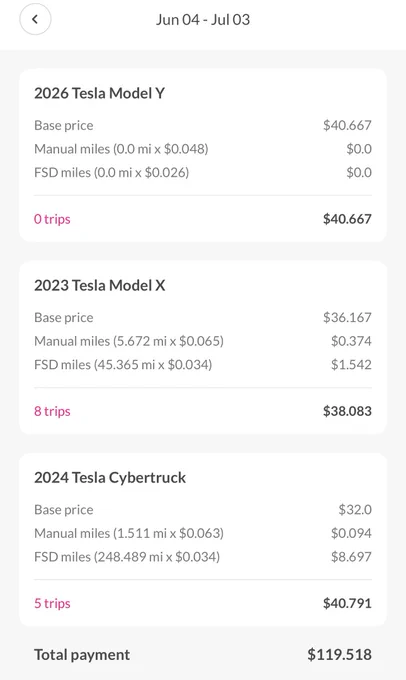Tap Model Y FSD miles 0.0 mi row
The image size is (406, 680).
pos(203,173)
